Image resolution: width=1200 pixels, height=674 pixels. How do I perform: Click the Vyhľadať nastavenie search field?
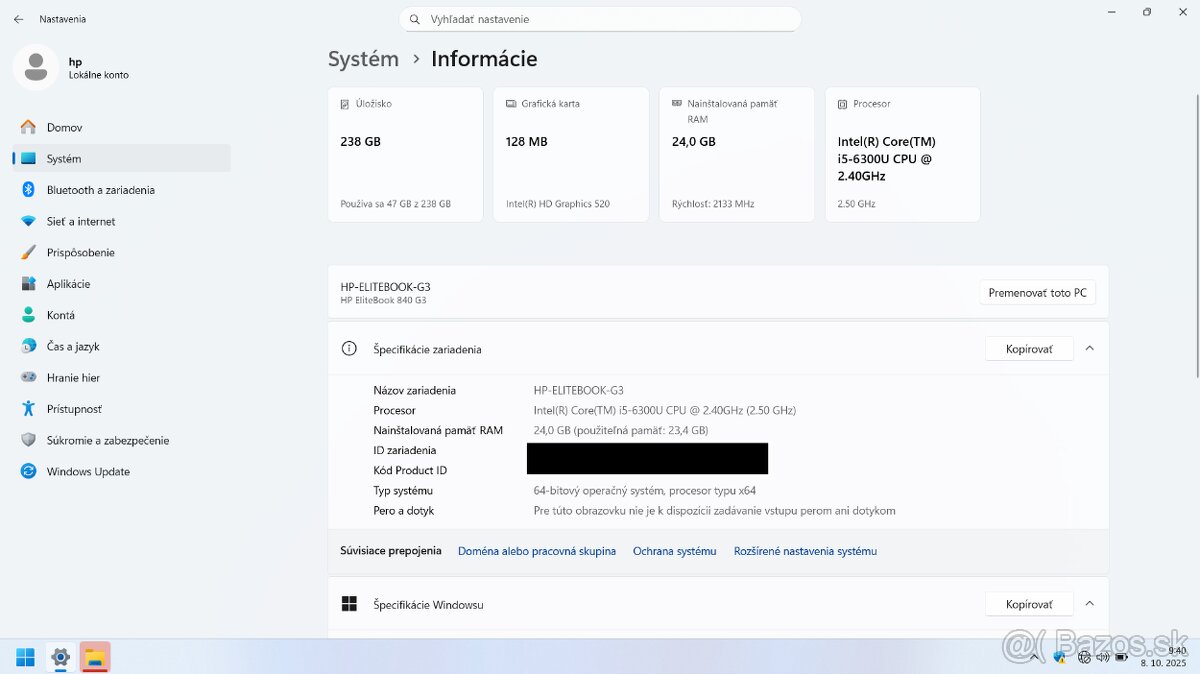tap(600, 19)
